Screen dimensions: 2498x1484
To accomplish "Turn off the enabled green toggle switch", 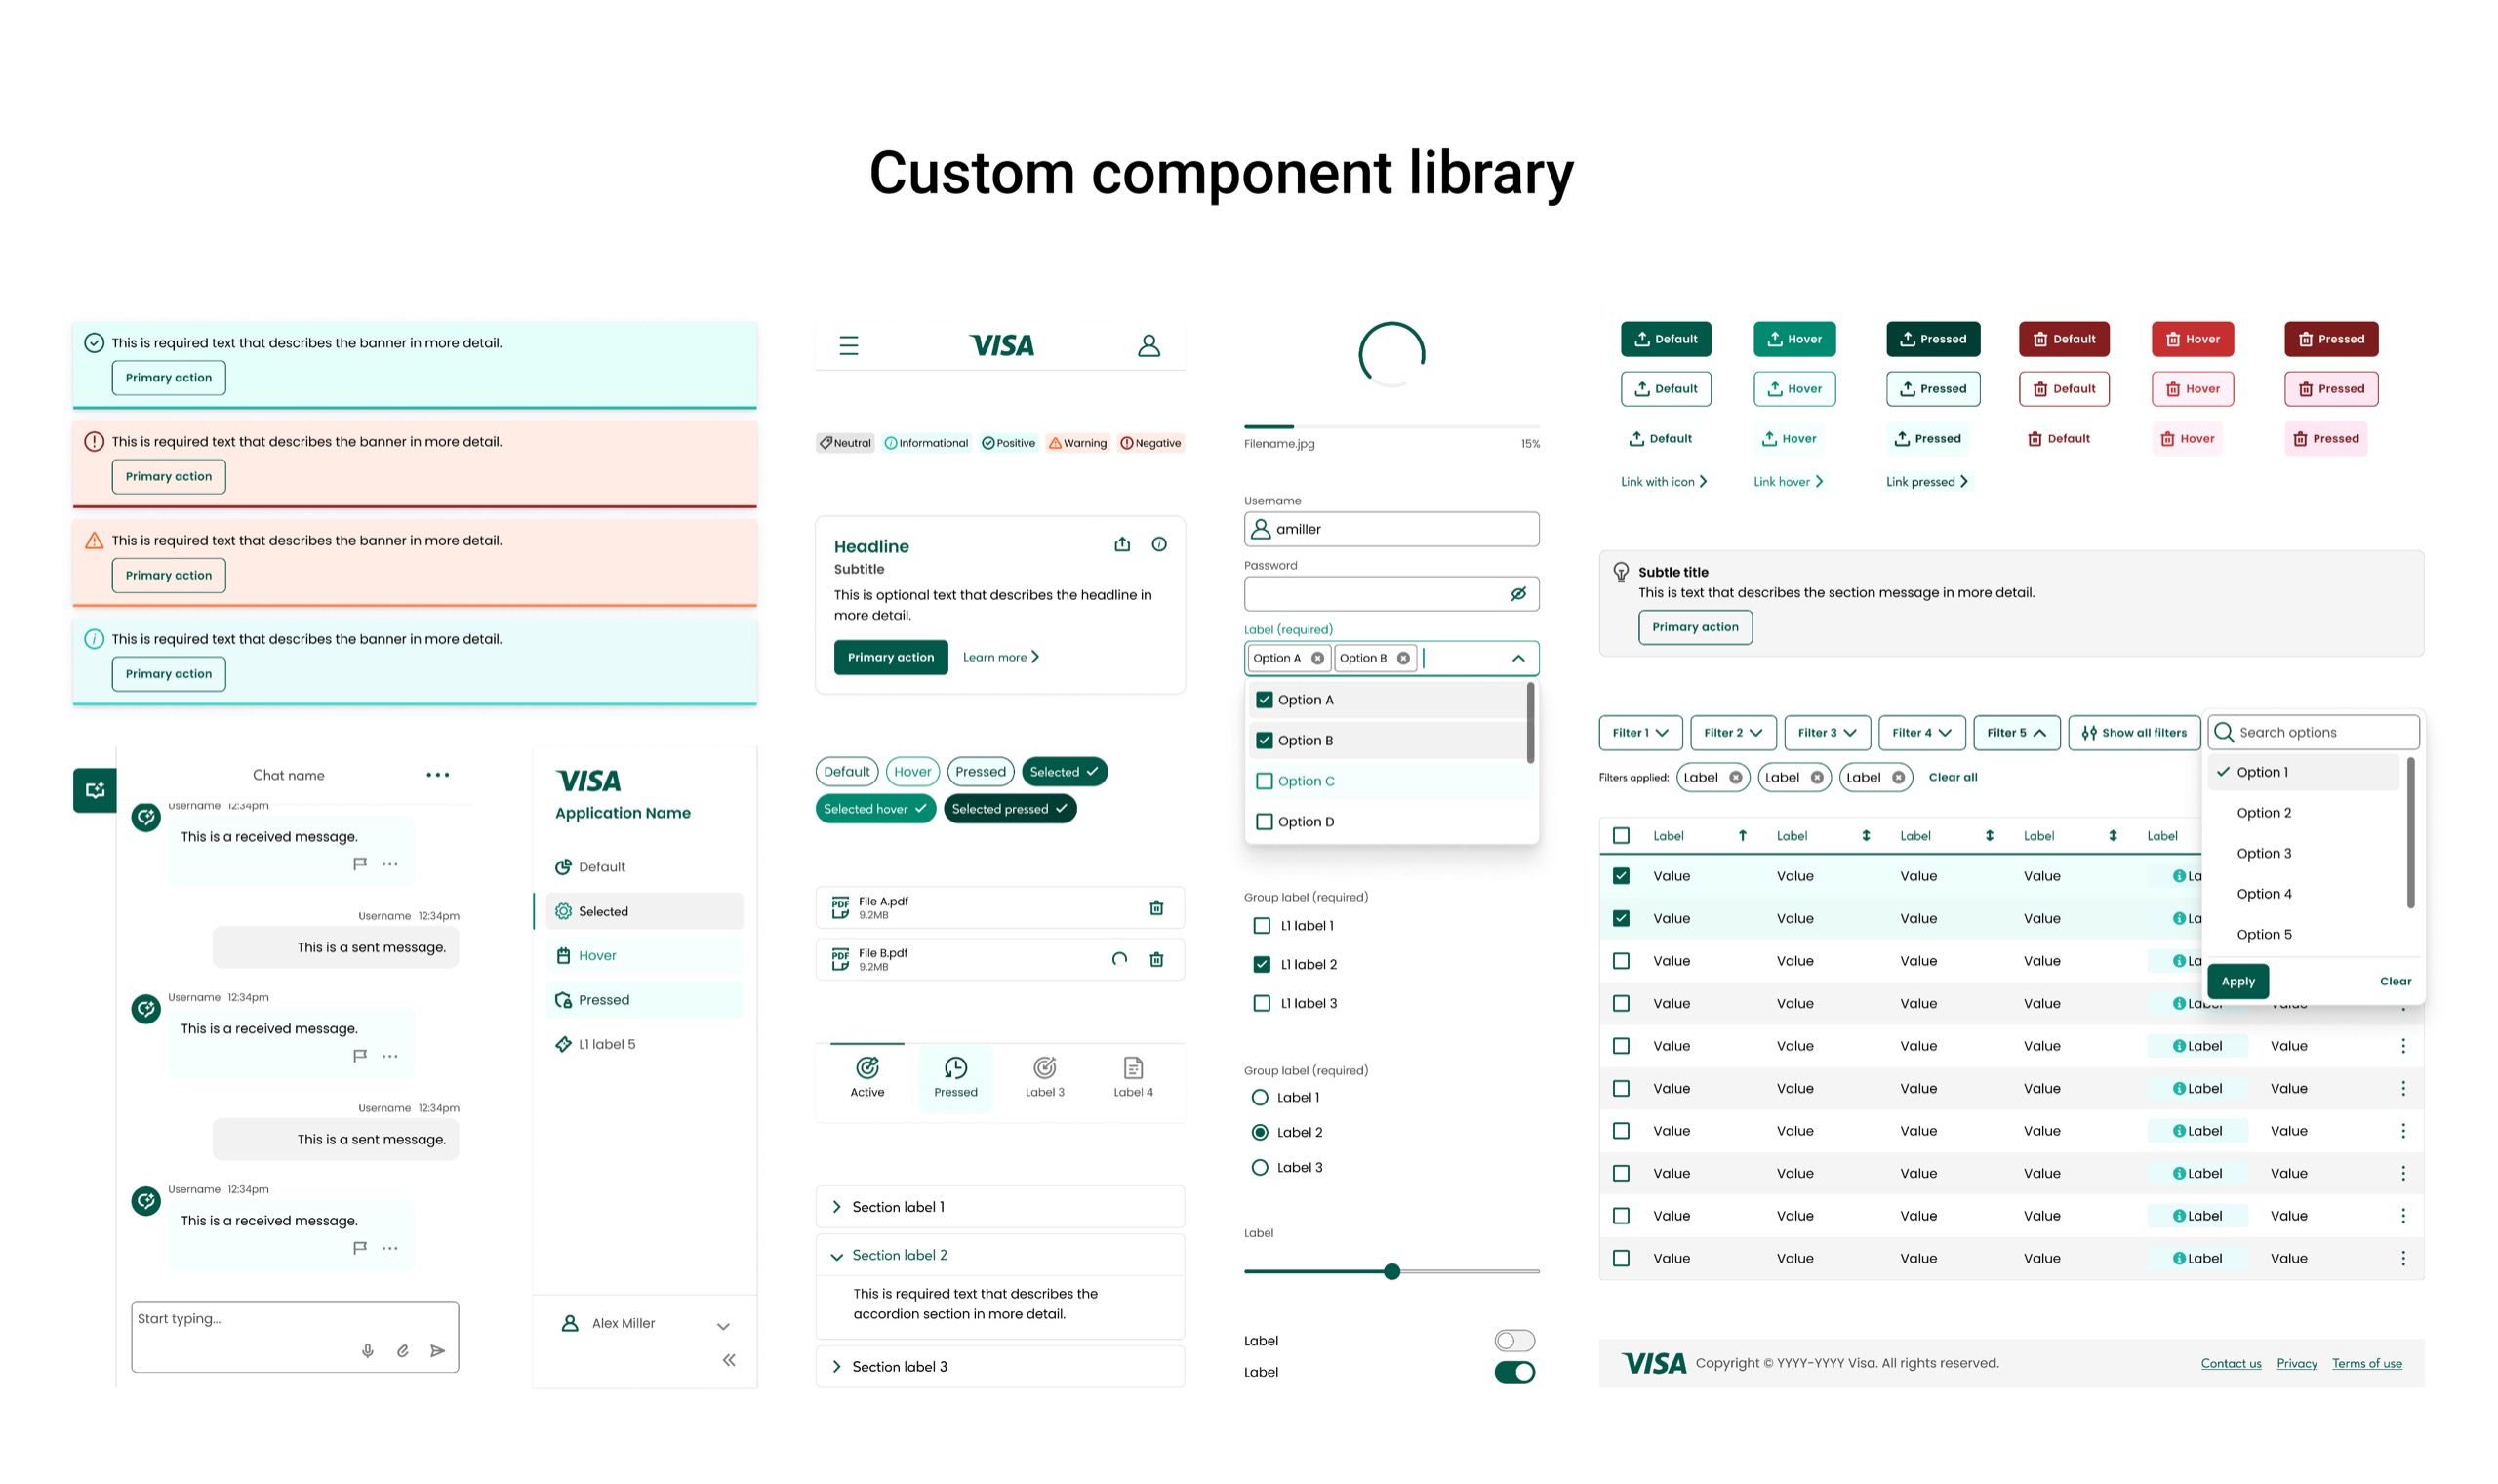I will click(1514, 1373).
